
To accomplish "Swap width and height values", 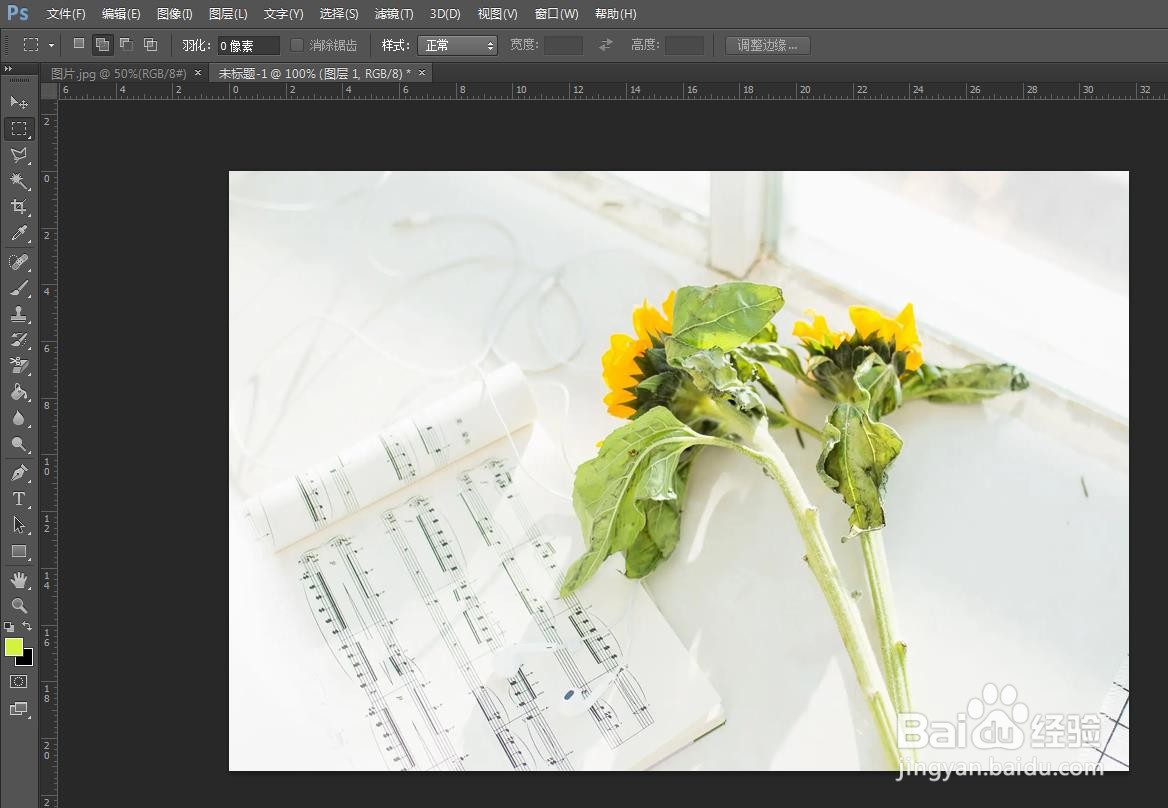I will point(606,45).
